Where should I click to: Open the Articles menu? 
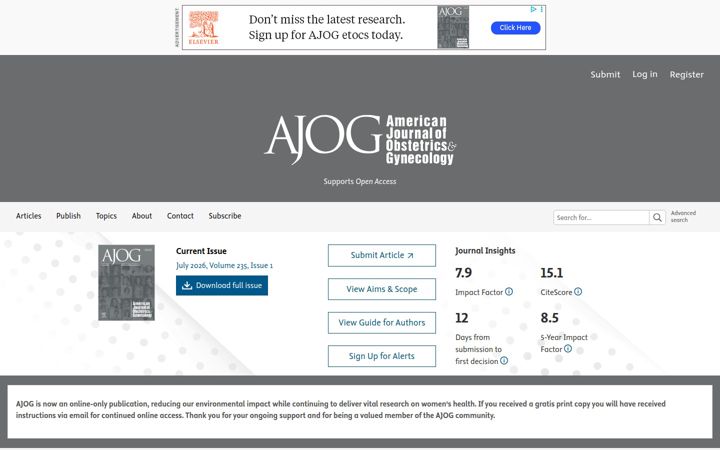pyautogui.click(x=28, y=216)
